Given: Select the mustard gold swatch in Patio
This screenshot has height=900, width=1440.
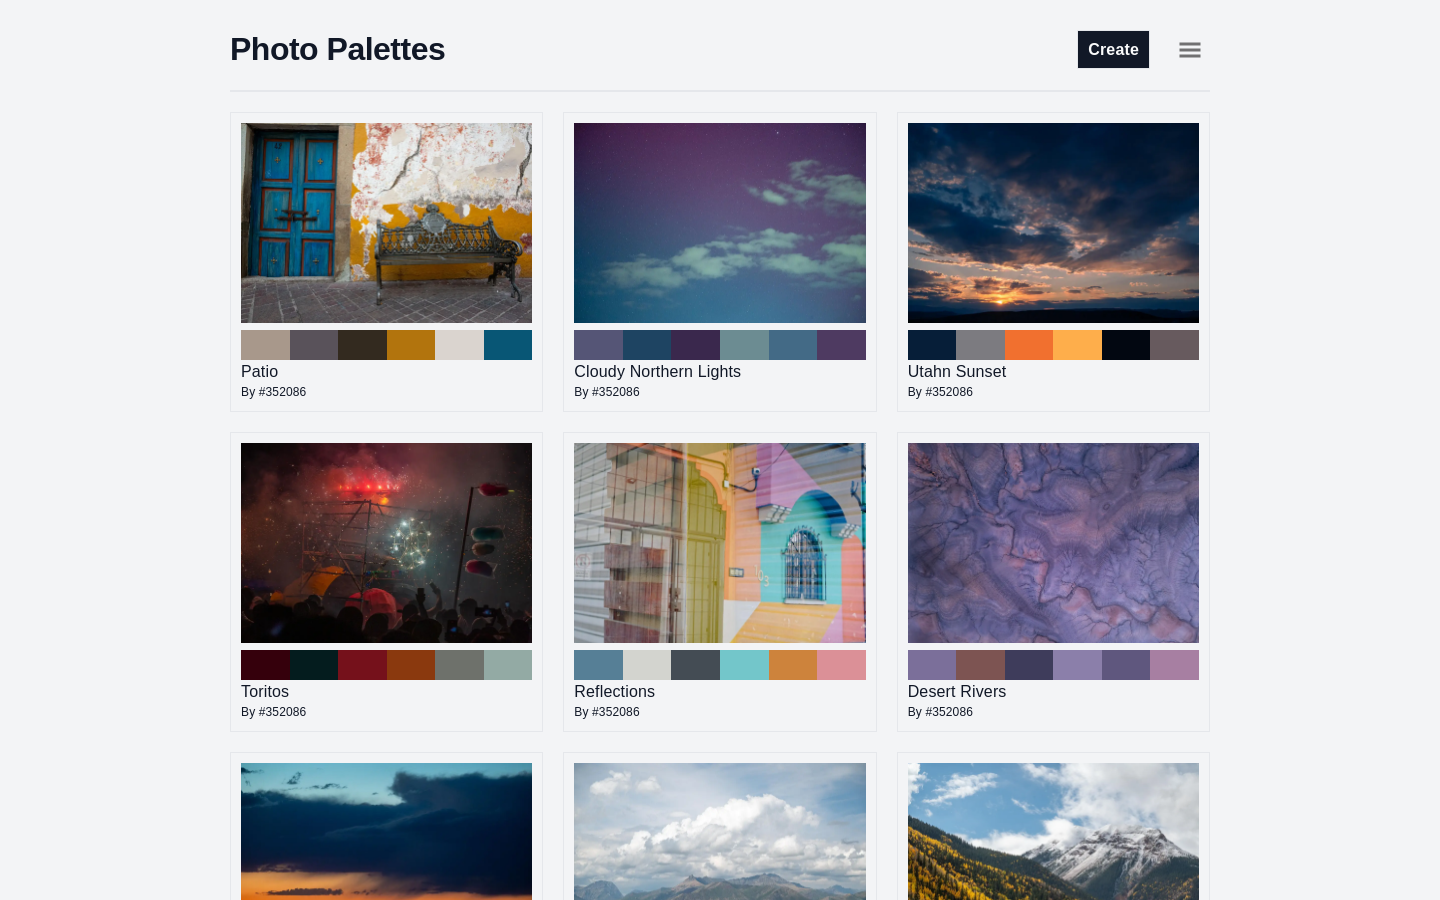Looking at the screenshot, I should [411, 345].
